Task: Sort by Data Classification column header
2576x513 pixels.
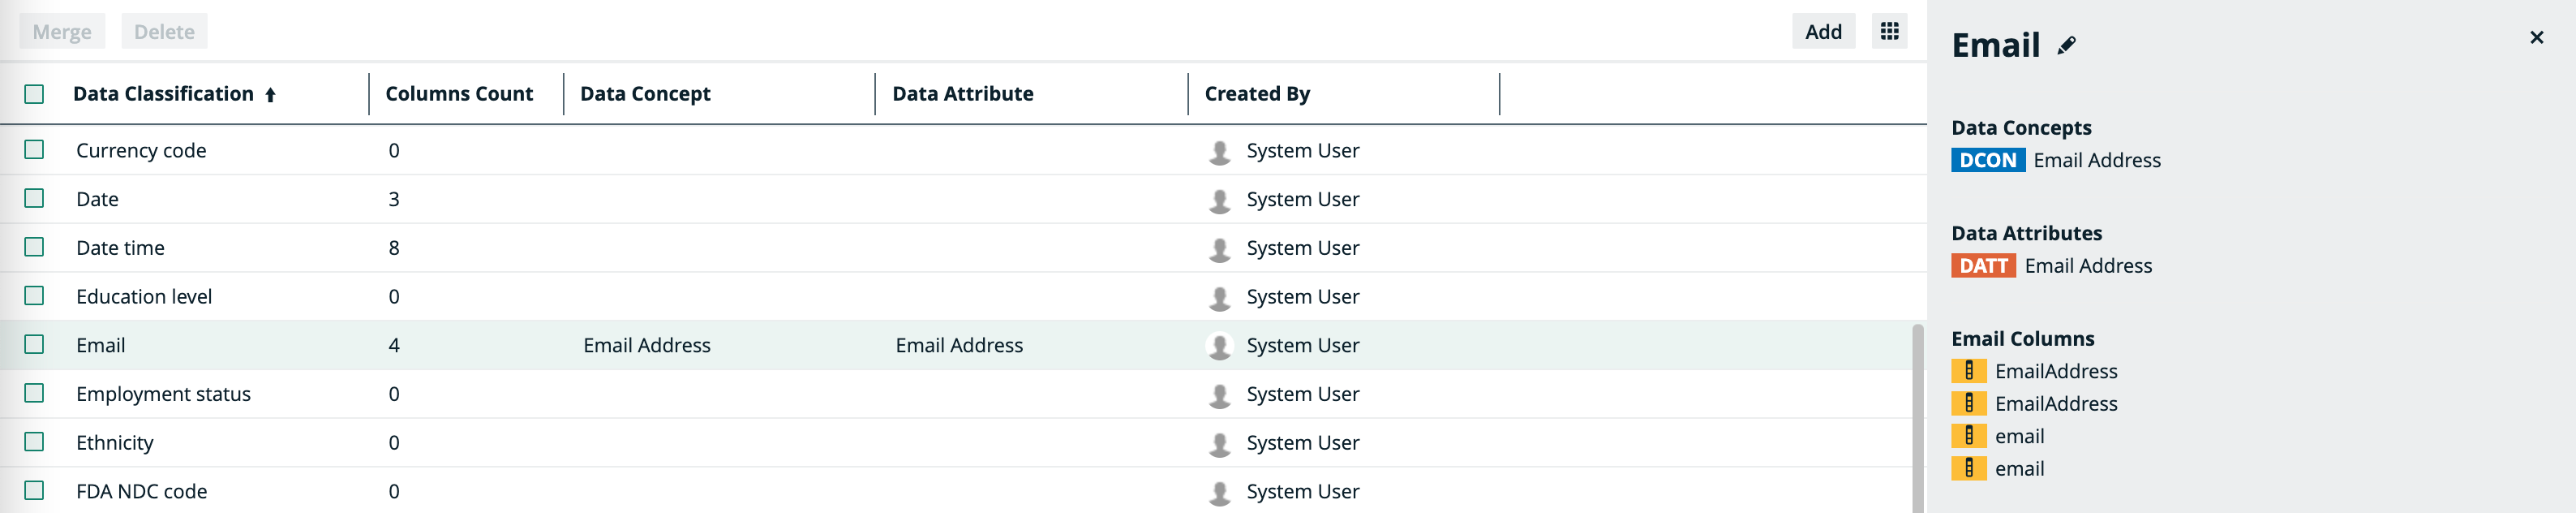Action: [163, 94]
